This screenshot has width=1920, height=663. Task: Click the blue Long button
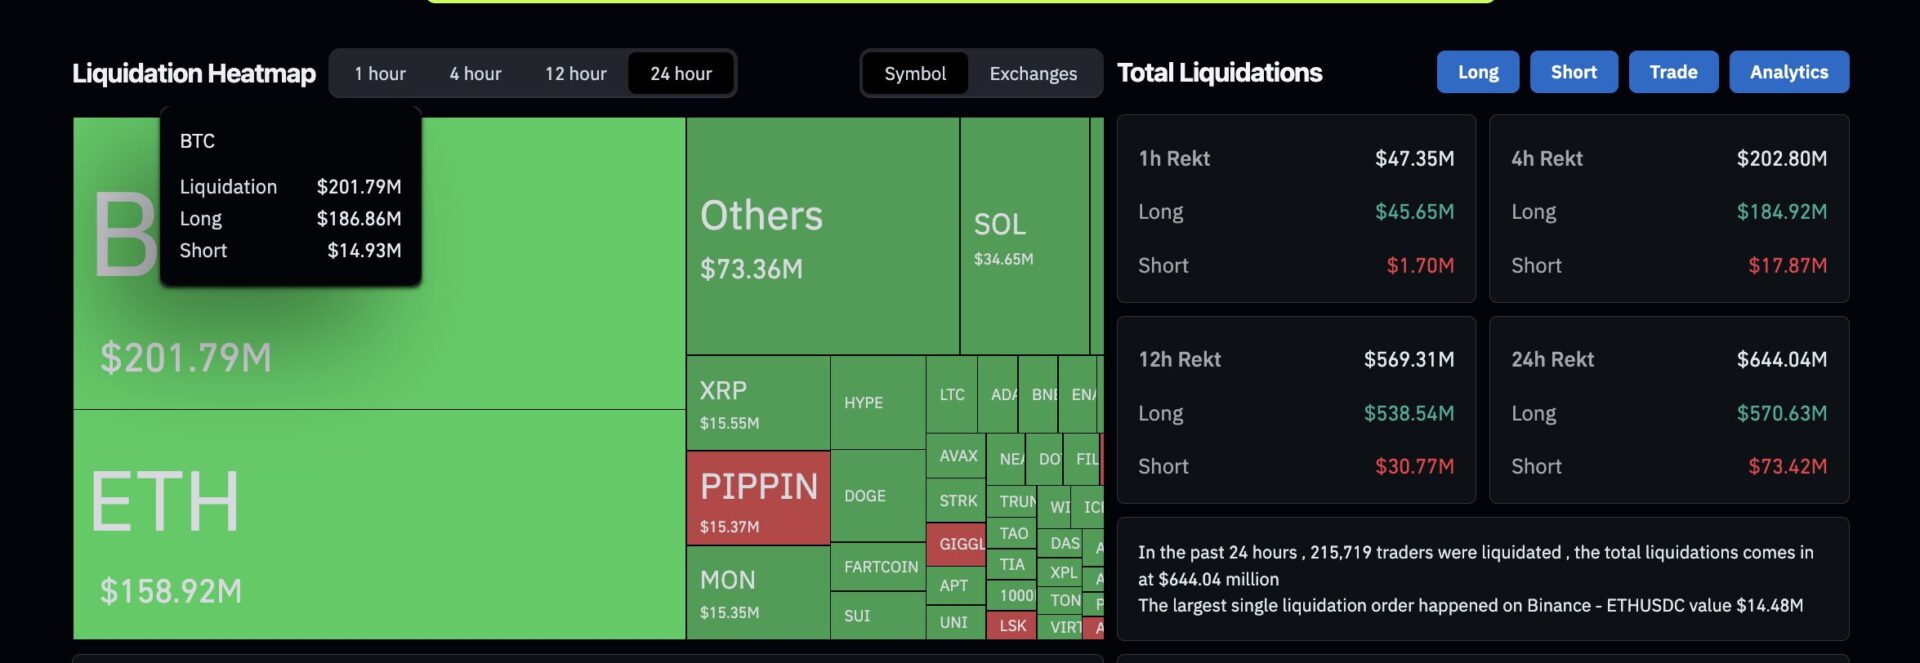pyautogui.click(x=1477, y=72)
